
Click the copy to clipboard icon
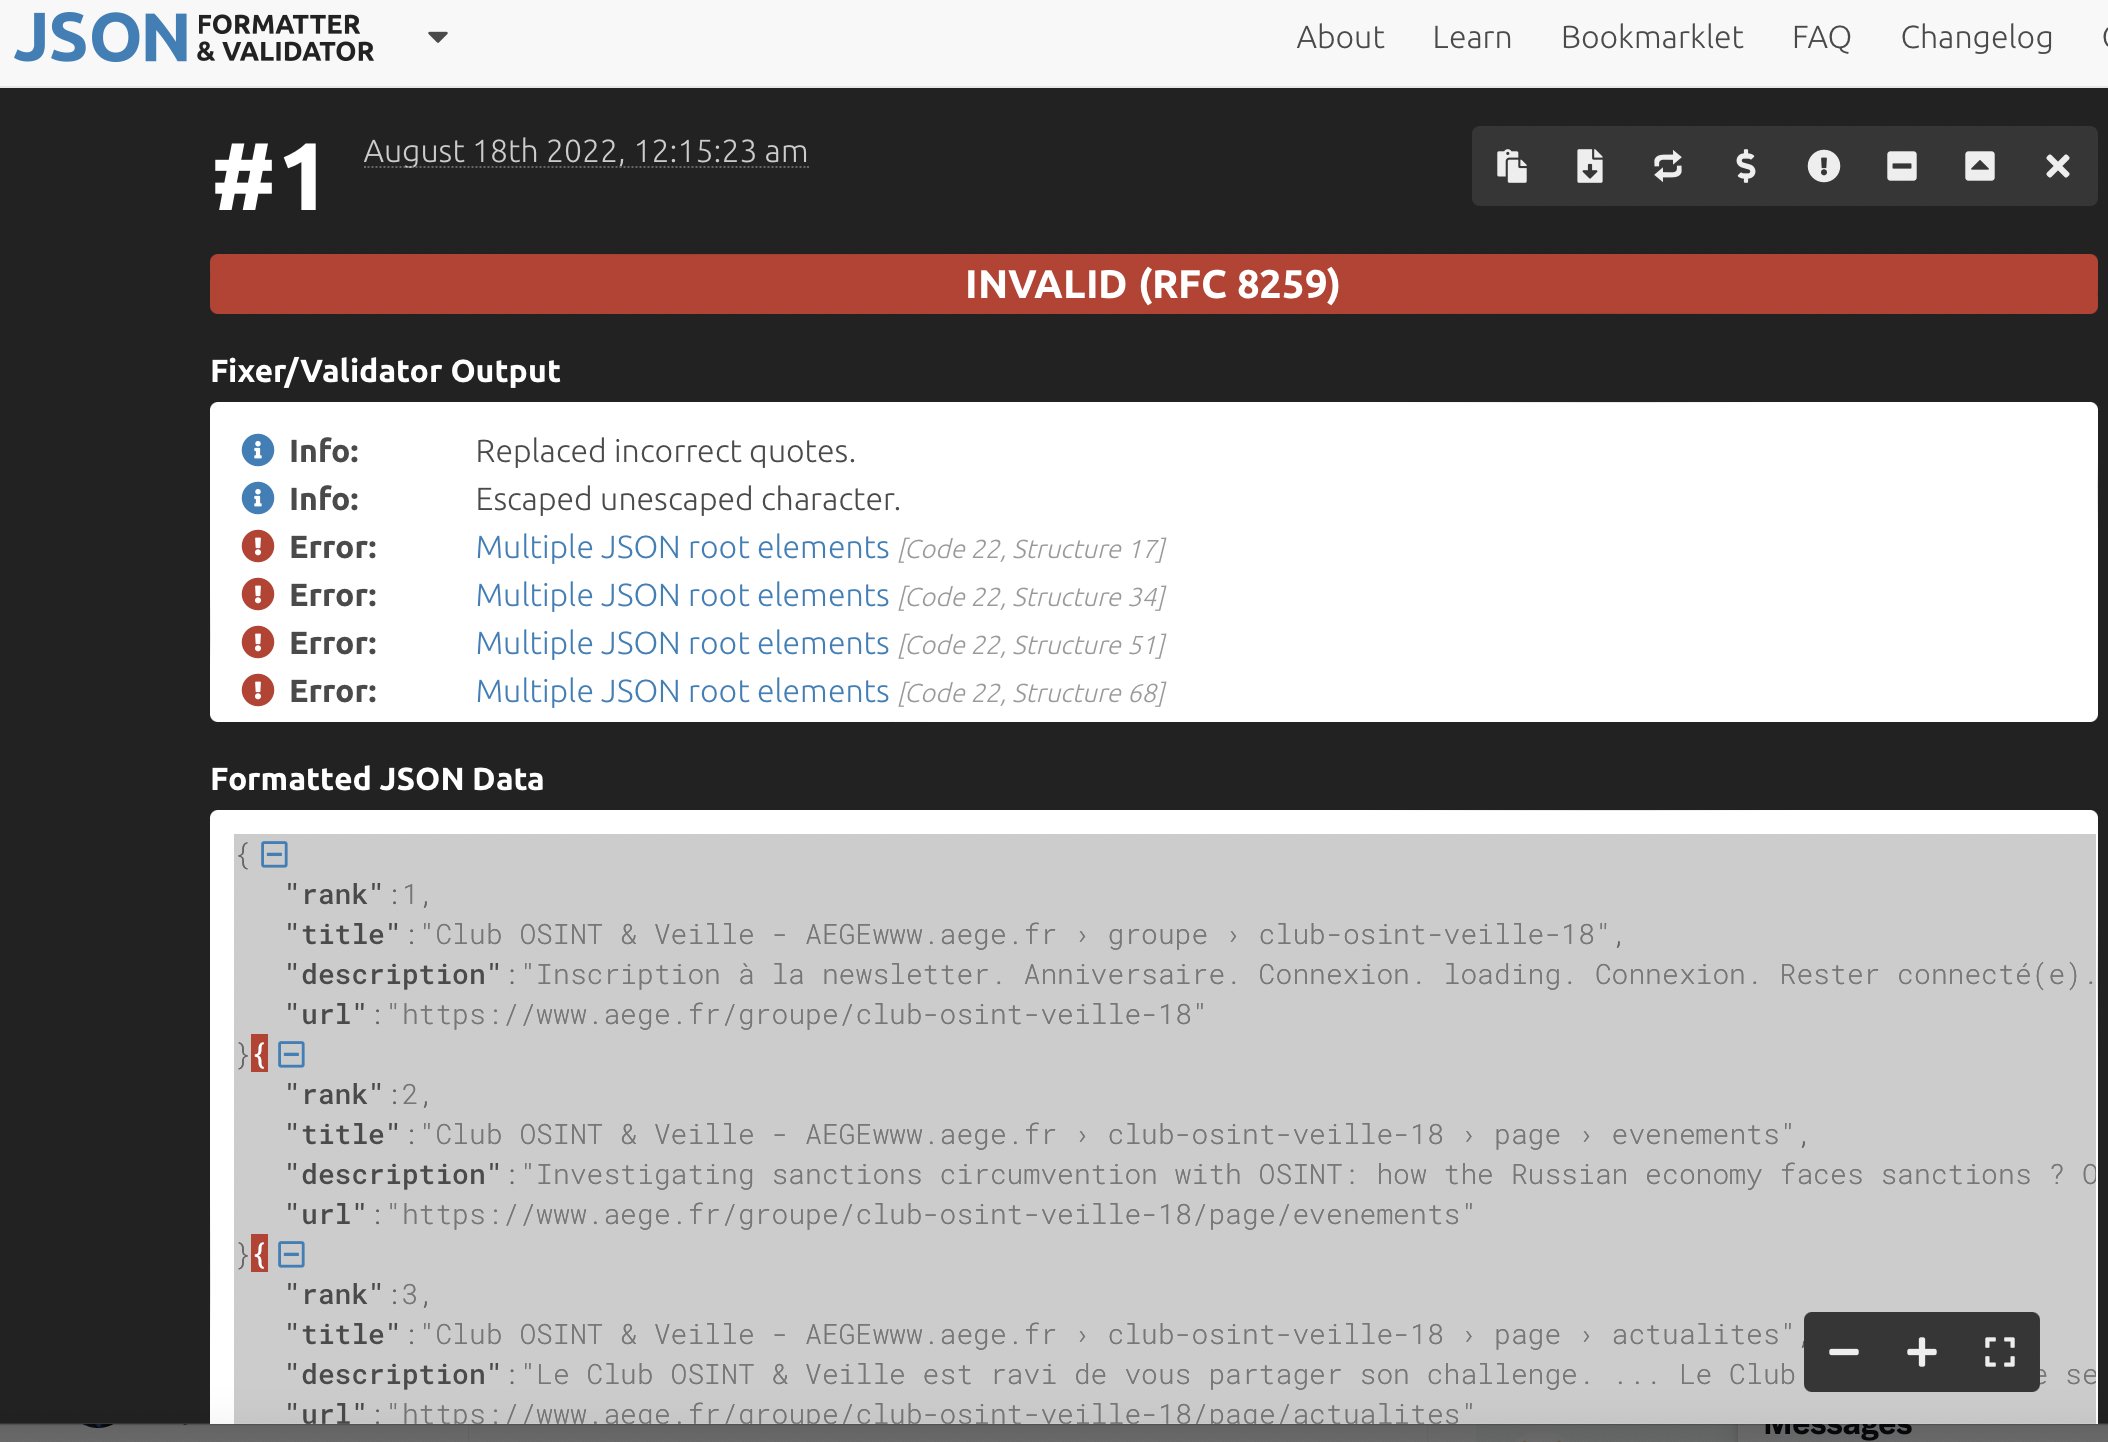[1511, 166]
